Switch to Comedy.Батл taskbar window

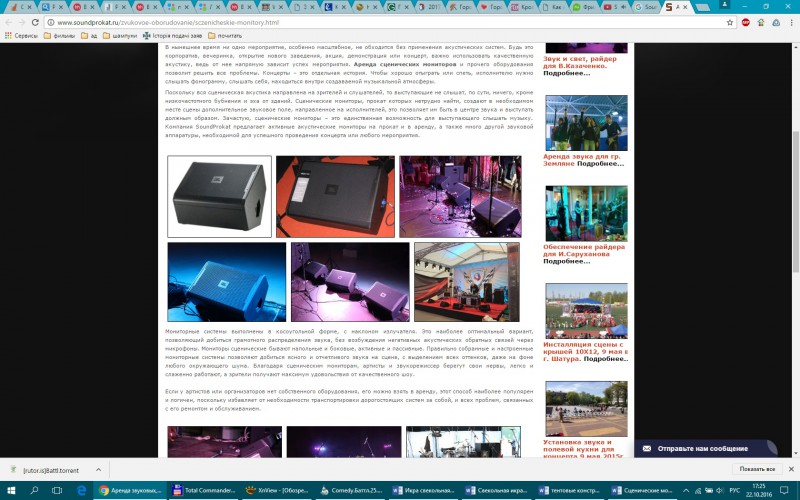pyautogui.click(x=350, y=490)
